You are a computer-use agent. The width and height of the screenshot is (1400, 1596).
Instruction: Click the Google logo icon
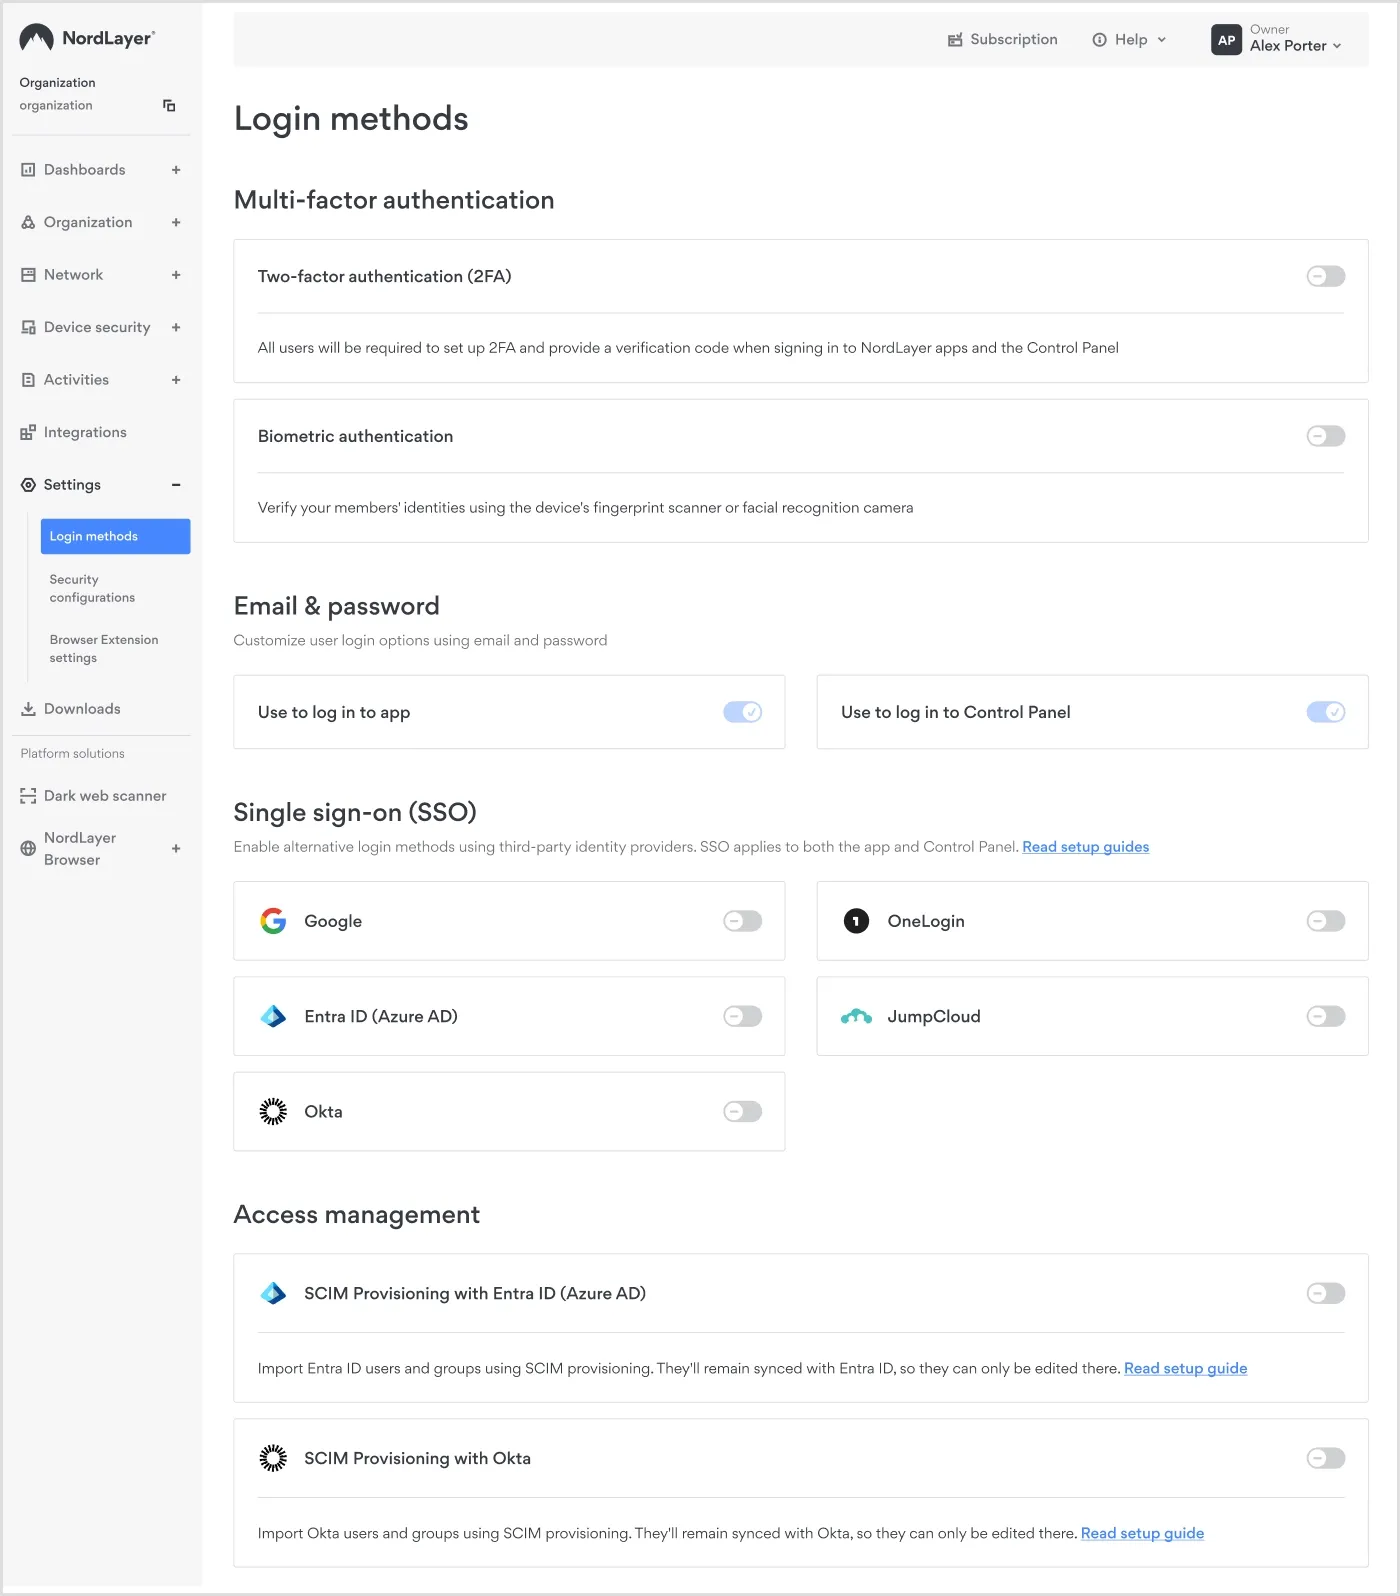tap(273, 921)
